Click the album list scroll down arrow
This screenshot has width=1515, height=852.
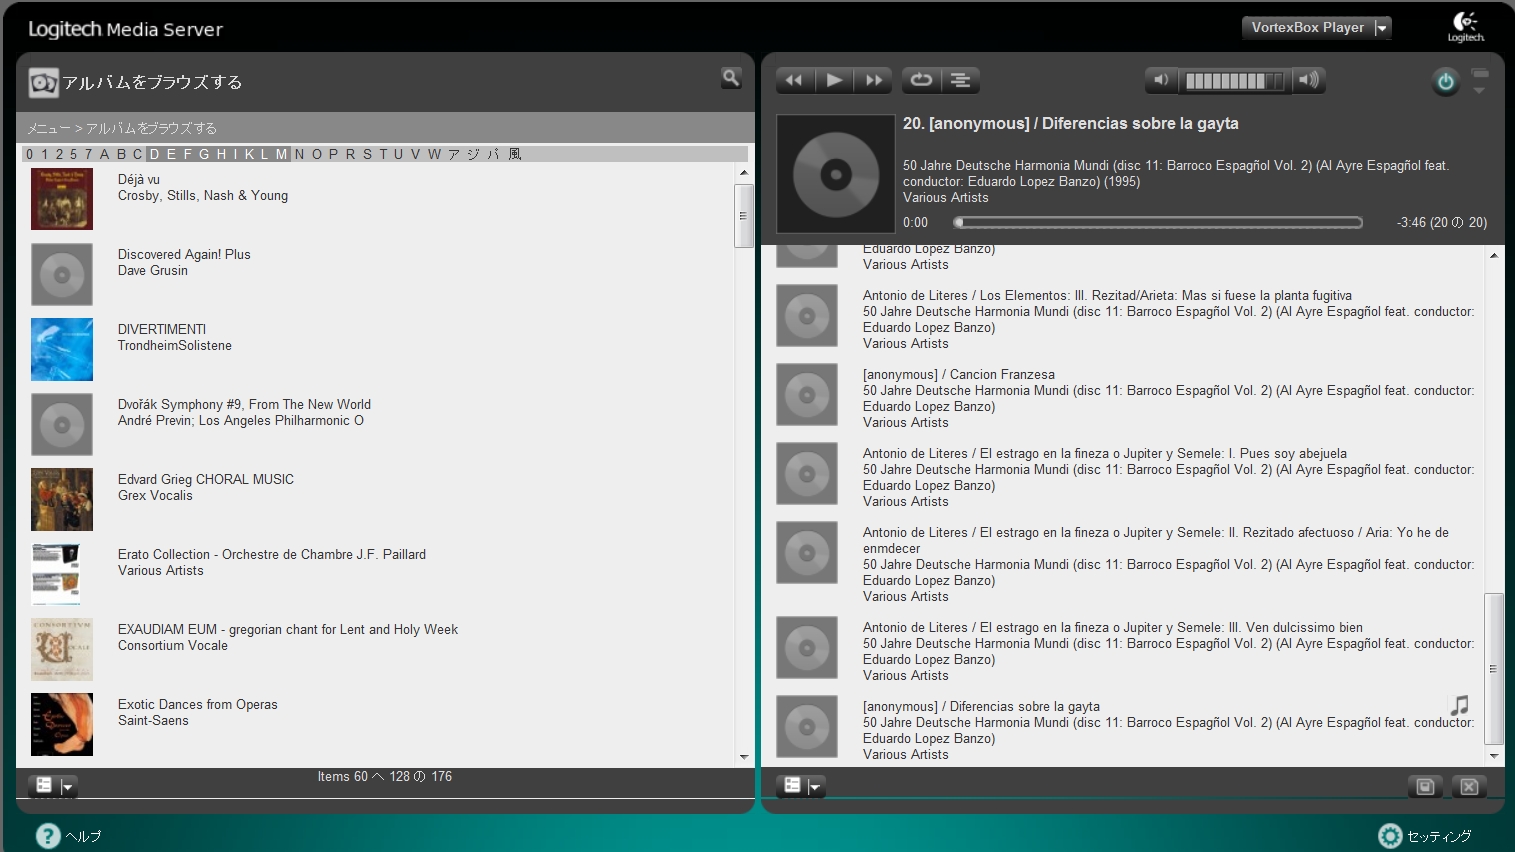click(x=744, y=757)
